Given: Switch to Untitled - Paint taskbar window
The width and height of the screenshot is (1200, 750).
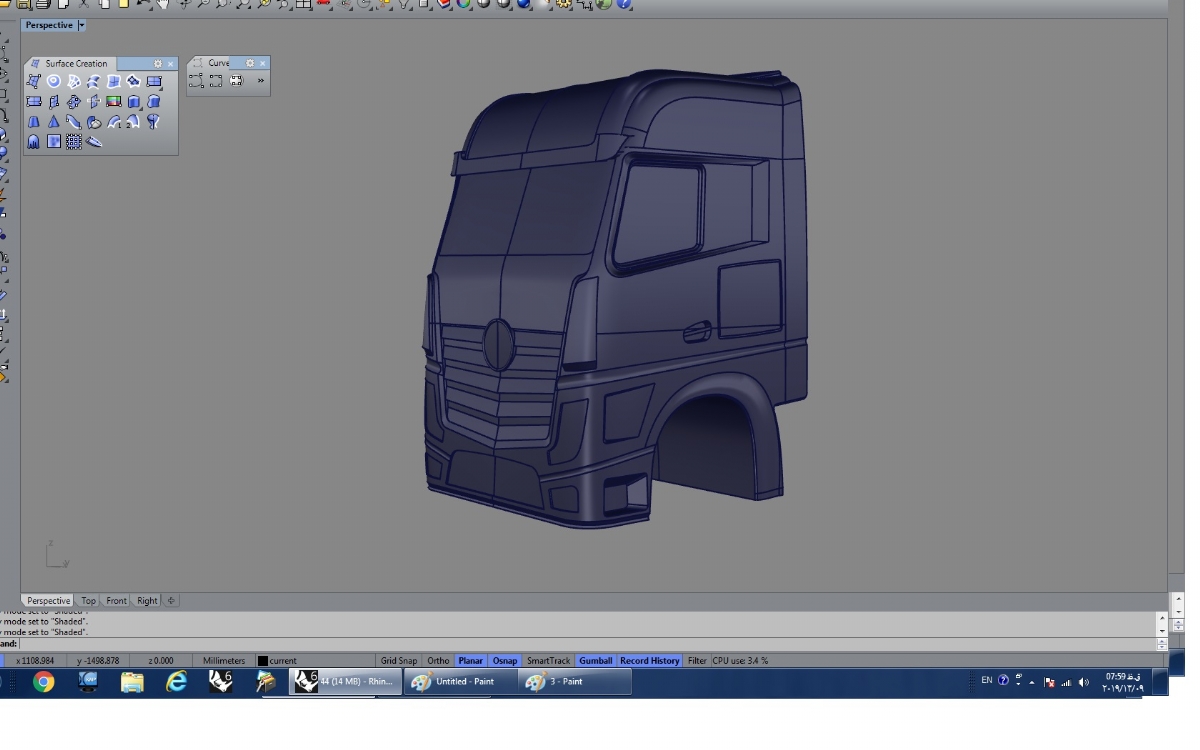Looking at the screenshot, I should [460, 682].
